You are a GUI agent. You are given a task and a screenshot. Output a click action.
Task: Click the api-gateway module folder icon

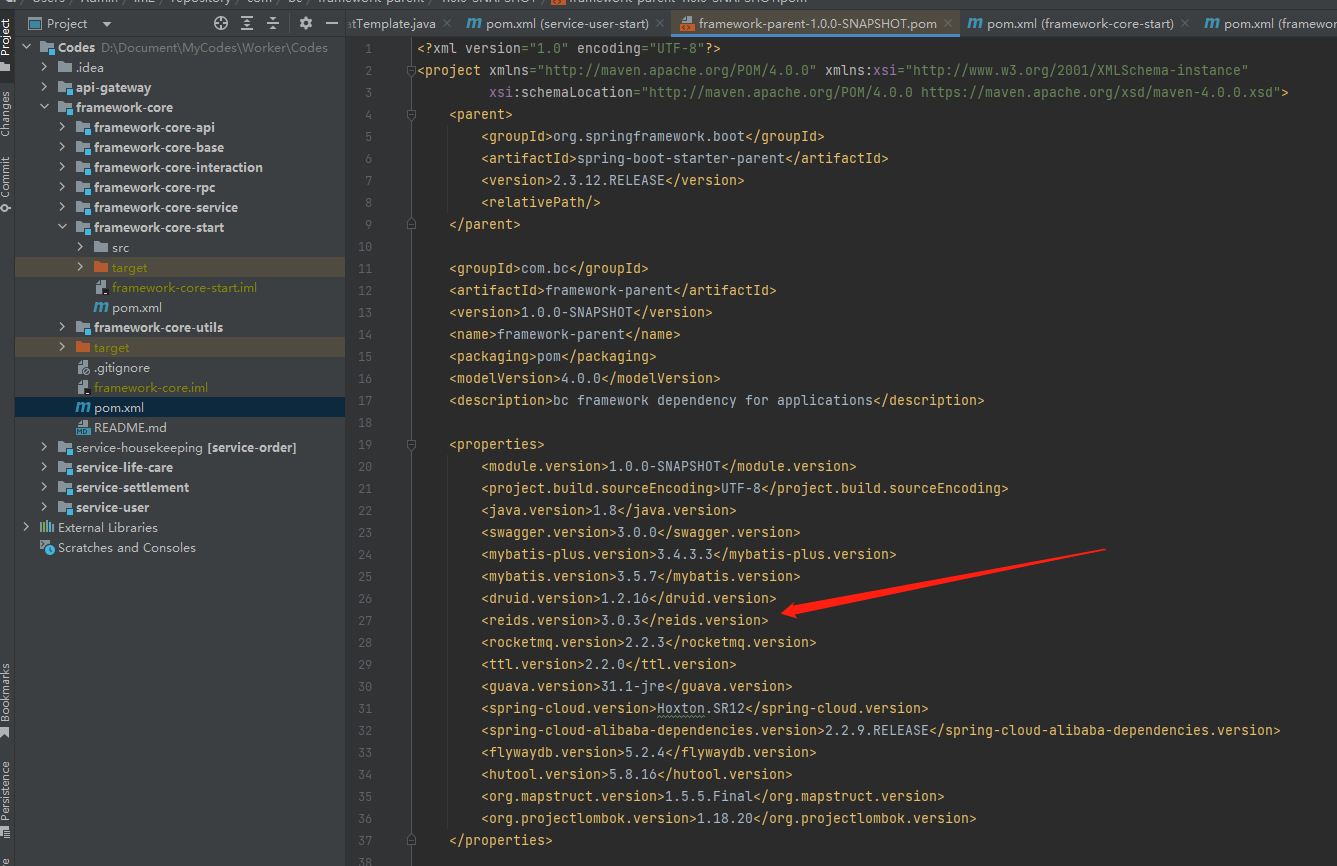(x=65, y=87)
